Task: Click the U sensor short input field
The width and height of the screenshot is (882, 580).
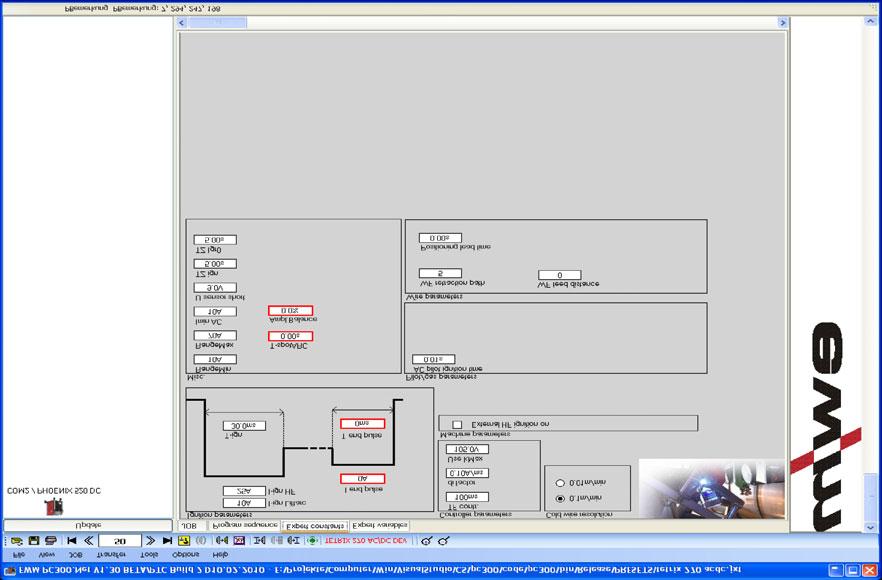Action: 215,287
